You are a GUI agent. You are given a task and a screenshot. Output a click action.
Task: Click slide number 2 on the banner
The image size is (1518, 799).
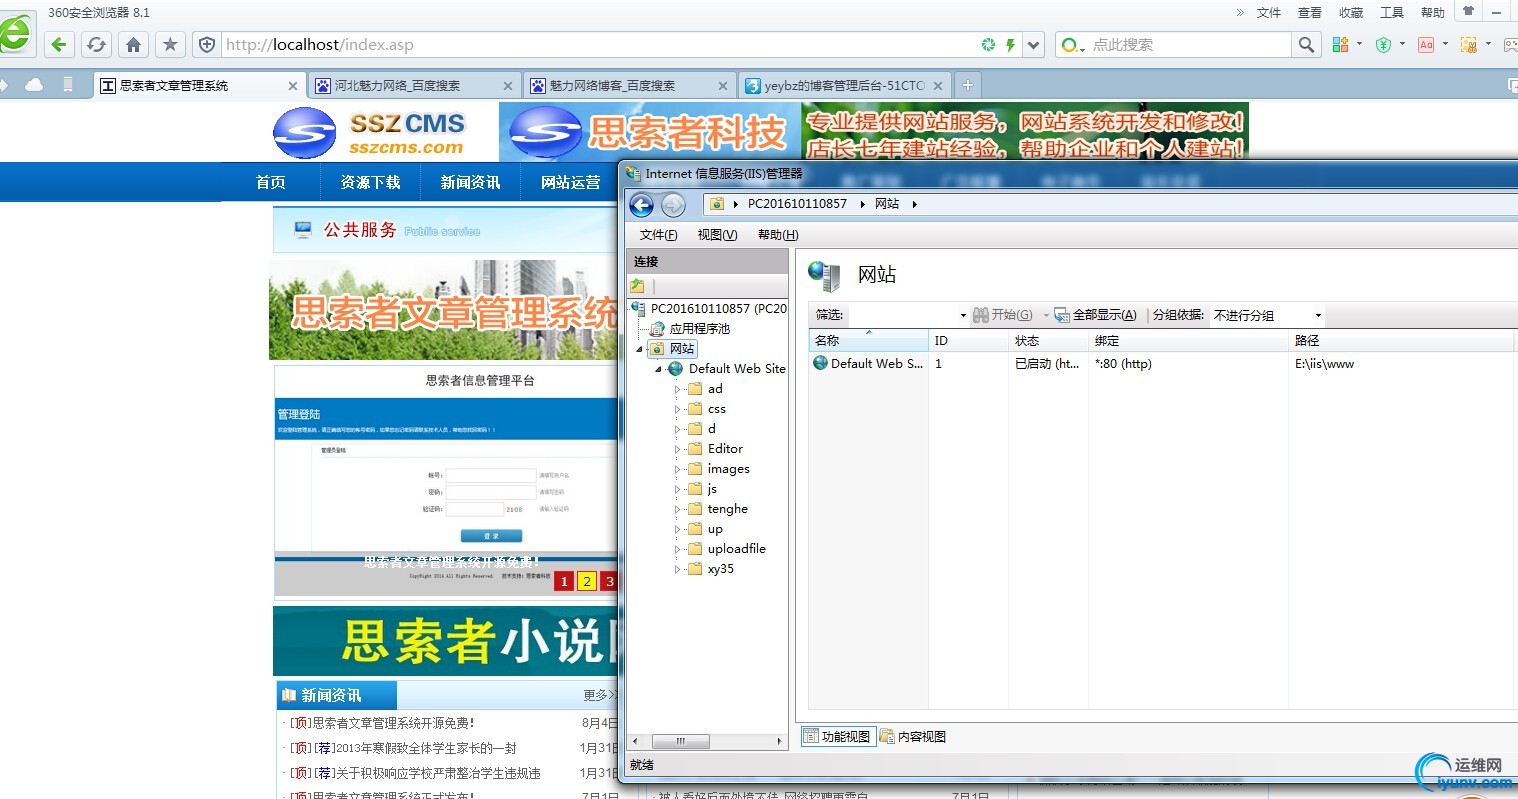(x=587, y=581)
